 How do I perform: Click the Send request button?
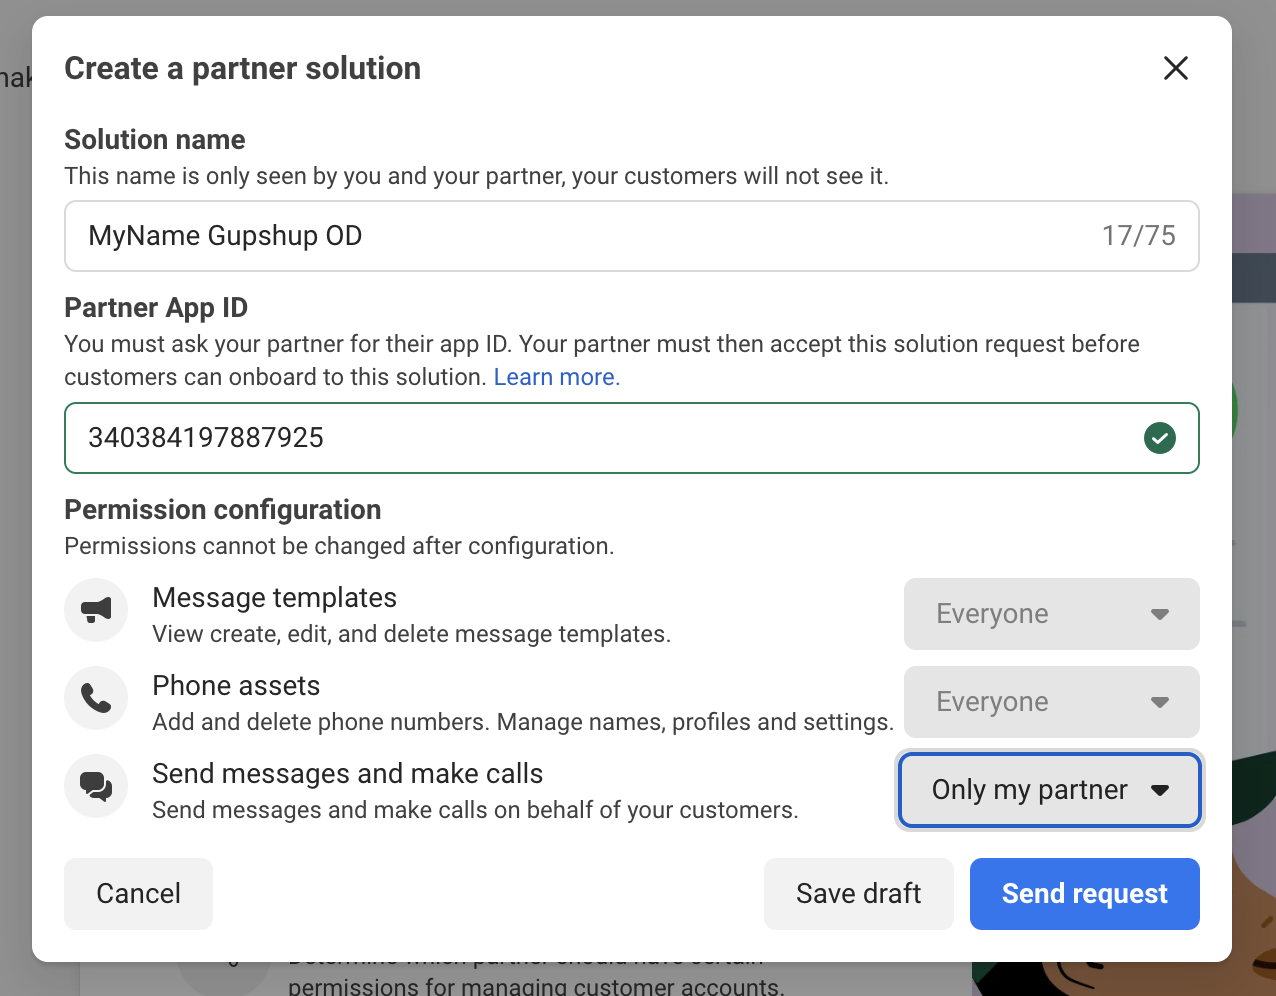click(1085, 894)
